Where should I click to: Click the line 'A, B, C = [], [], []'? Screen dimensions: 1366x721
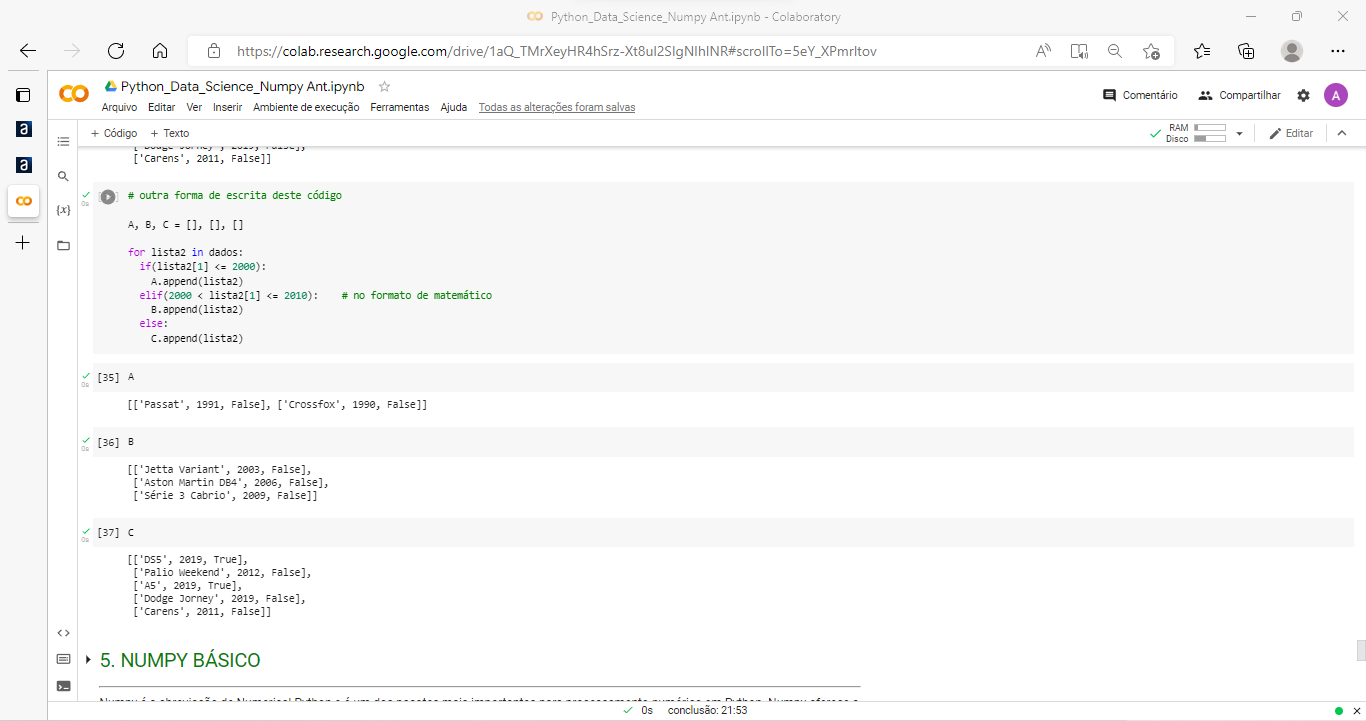(186, 225)
